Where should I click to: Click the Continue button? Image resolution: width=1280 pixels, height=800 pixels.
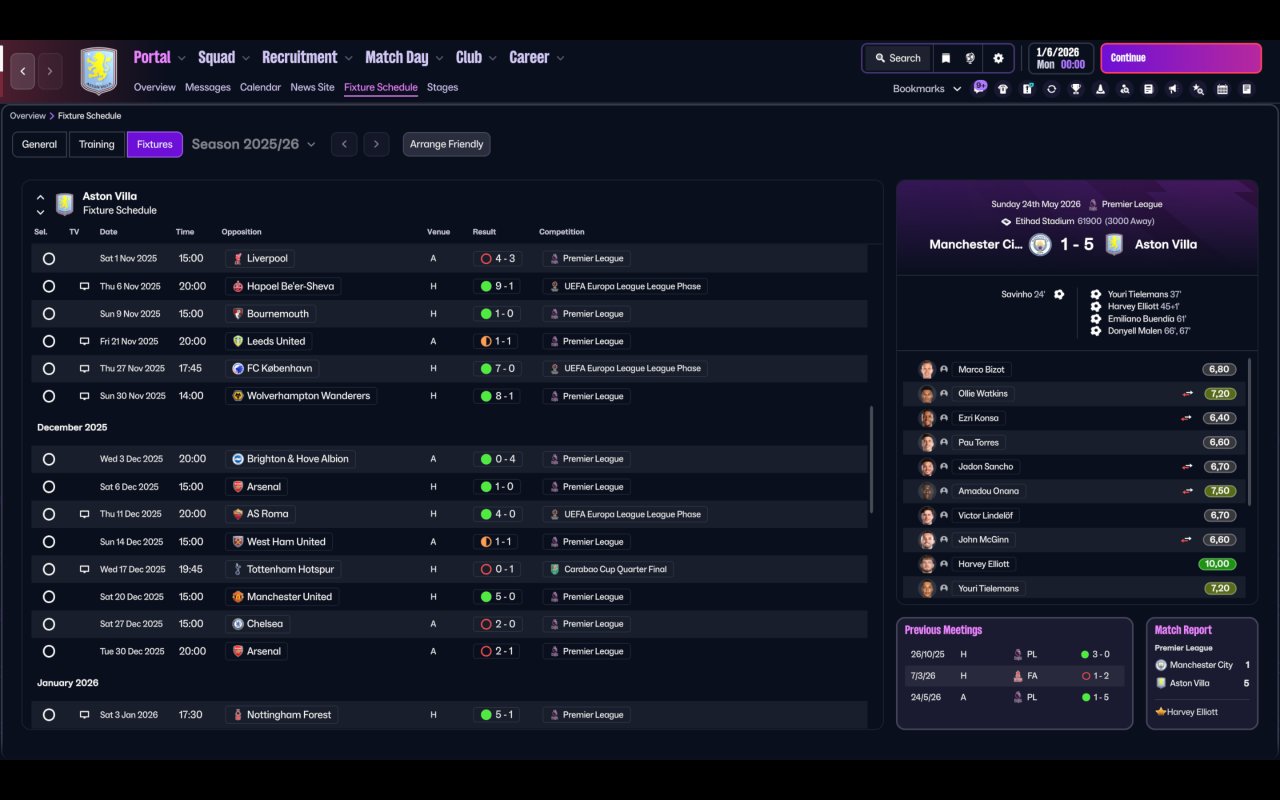coord(1181,58)
